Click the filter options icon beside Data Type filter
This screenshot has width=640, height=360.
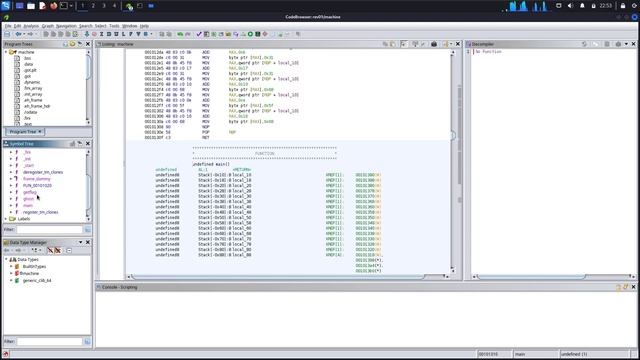[x=87, y=341]
